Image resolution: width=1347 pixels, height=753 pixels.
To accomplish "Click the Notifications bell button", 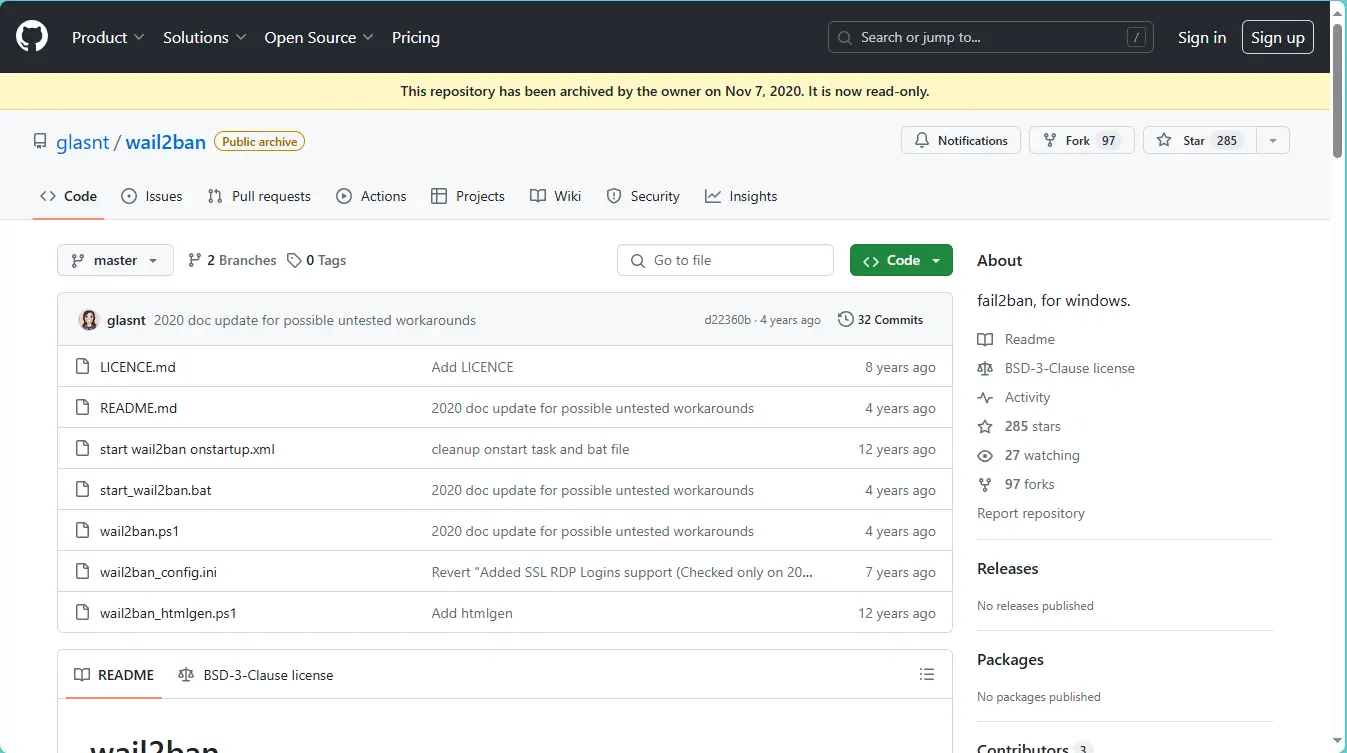I will [x=960, y=141].
